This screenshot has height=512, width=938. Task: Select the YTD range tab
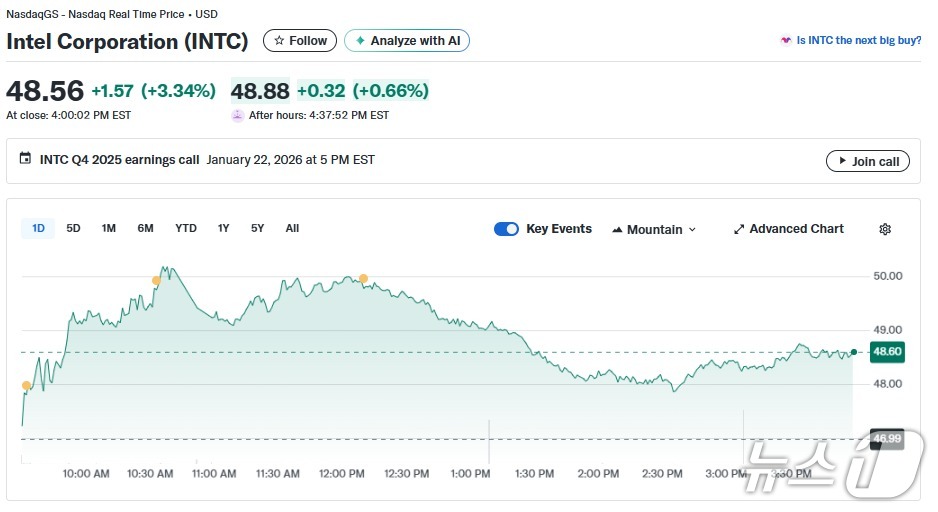tap(186, 228)
